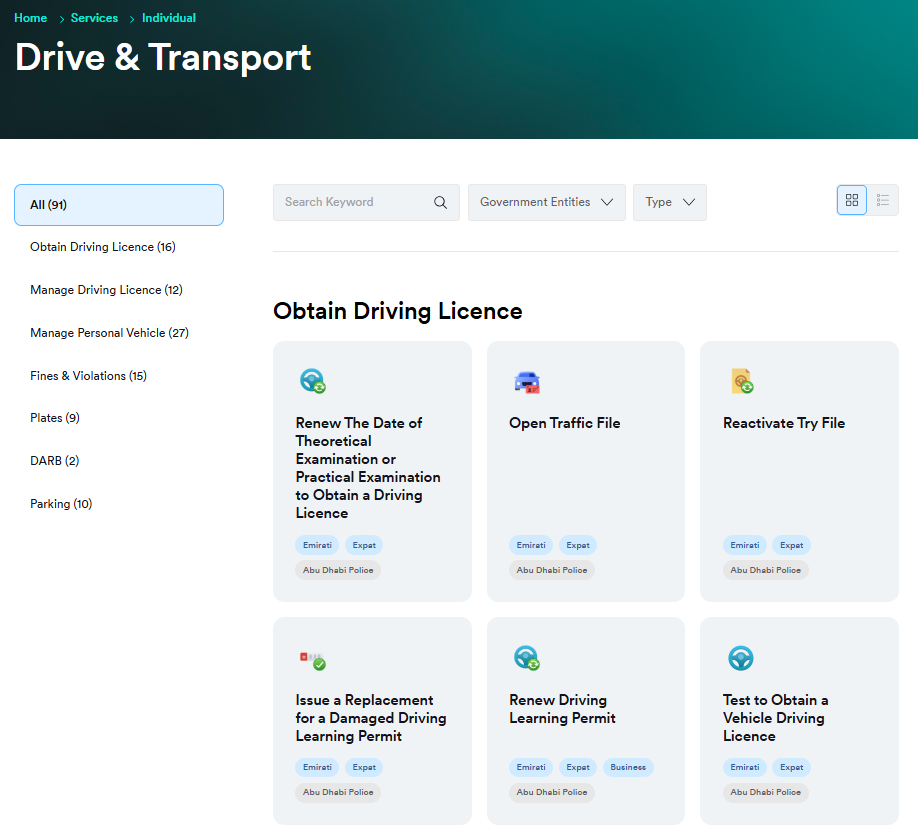The width and height of the screenshot is (918, 839).
Task: Select the All (91) category
Action: tap(119, 205)
